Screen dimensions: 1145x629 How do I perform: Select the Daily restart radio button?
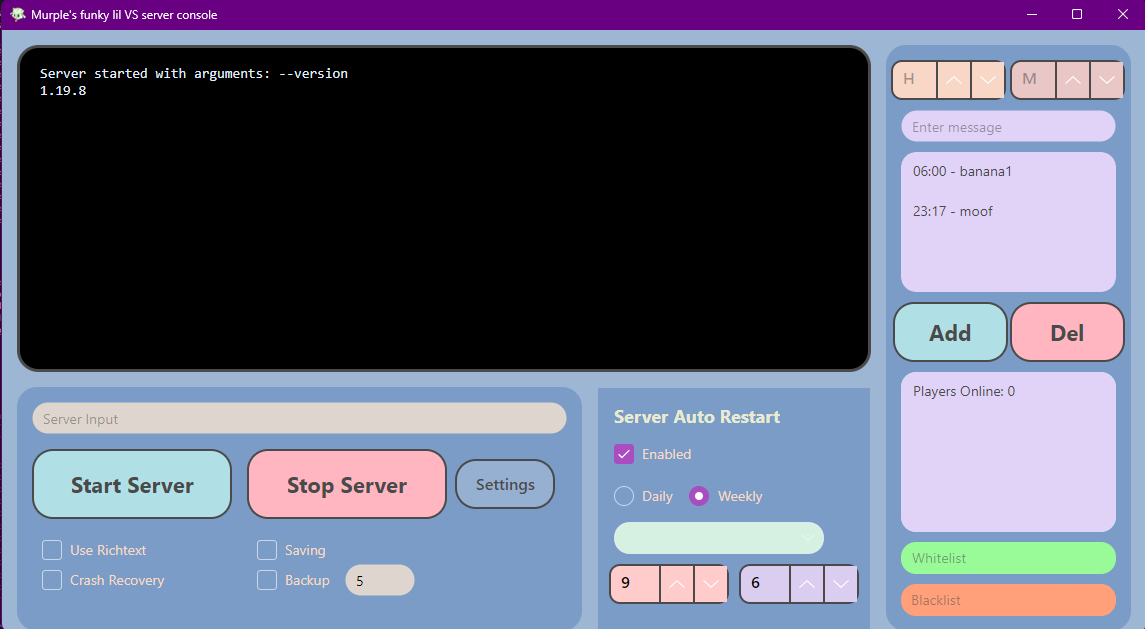(624, 496)
